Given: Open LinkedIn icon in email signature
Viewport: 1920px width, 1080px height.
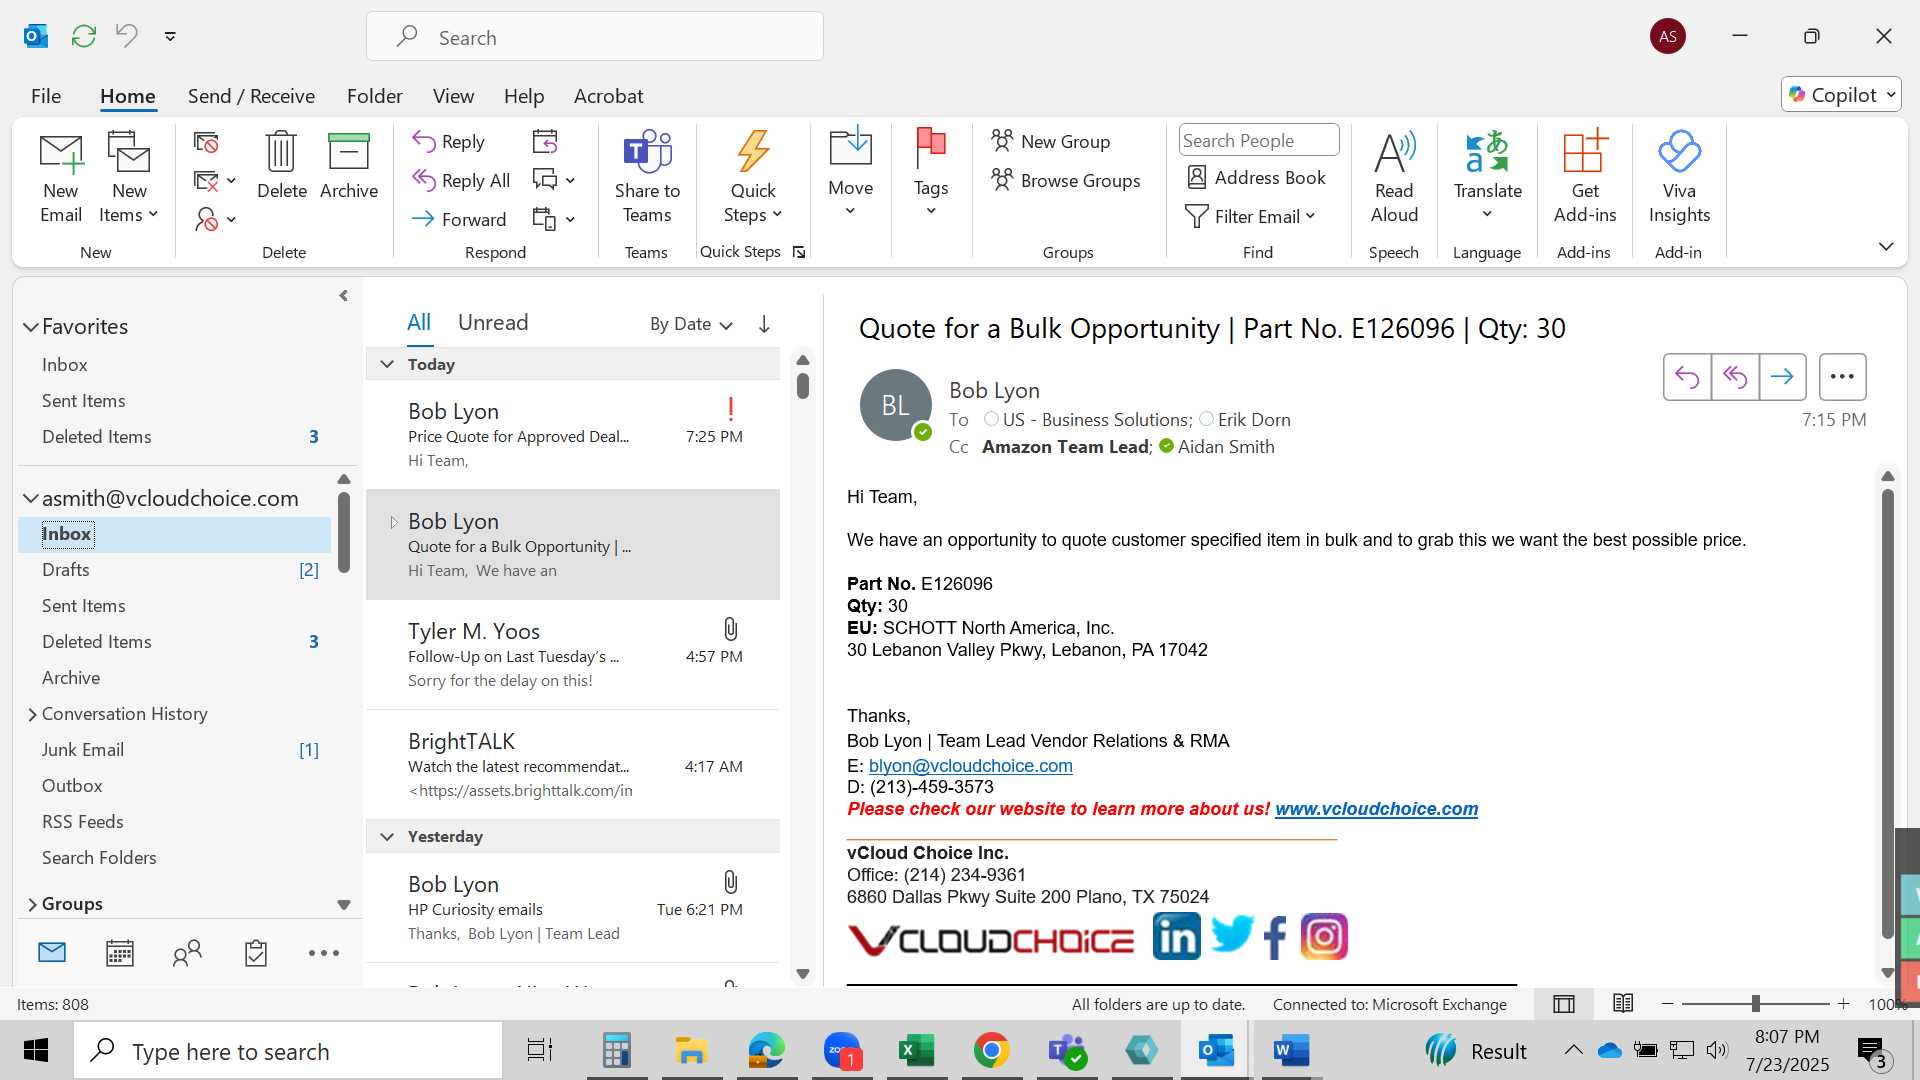Looking at the screenshot, I should [x=1176, y=937].
